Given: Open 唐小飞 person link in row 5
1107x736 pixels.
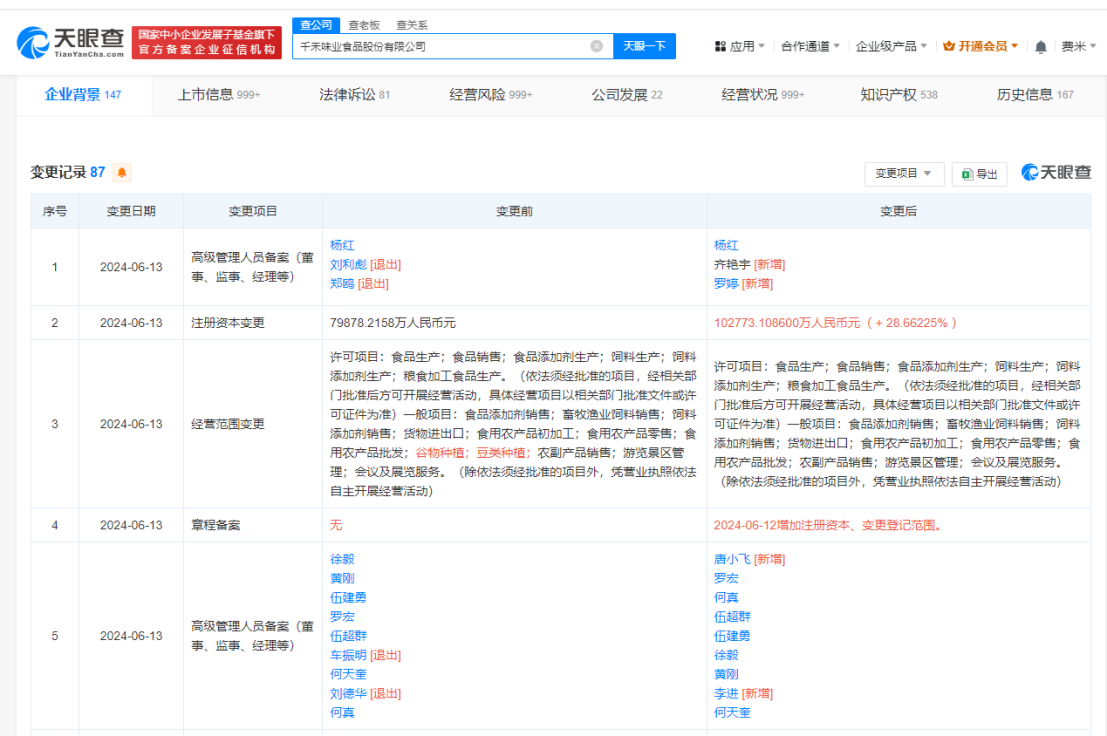Looking at the screenshot, I should click(731, 559).
